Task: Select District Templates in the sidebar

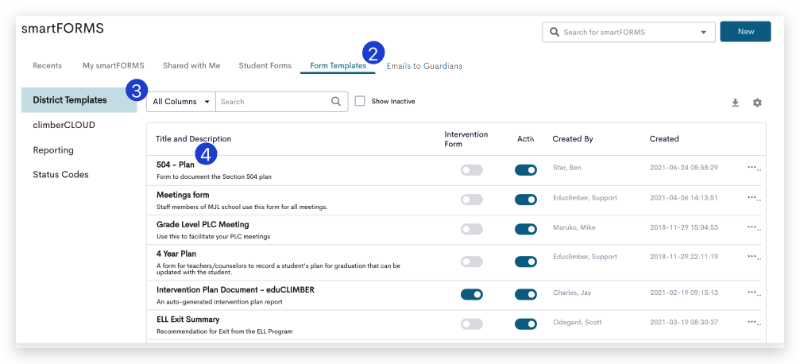Action: (x=79, y=100)
